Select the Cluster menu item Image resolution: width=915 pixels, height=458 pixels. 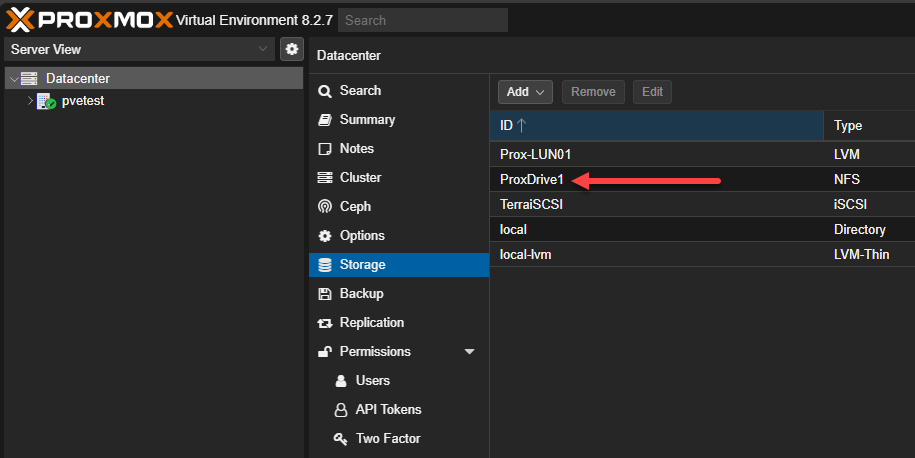(360, 178)
